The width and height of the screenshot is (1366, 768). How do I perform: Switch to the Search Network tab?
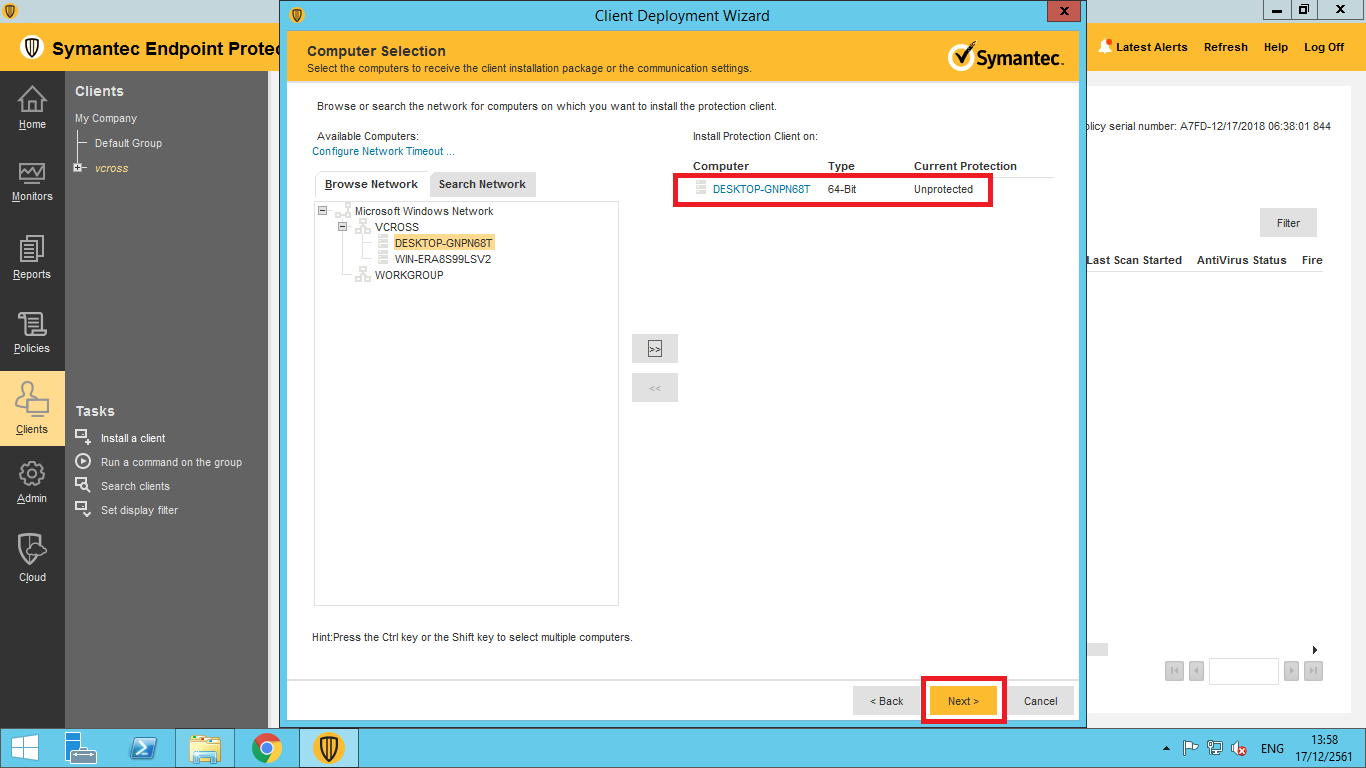tap(482, 184)
